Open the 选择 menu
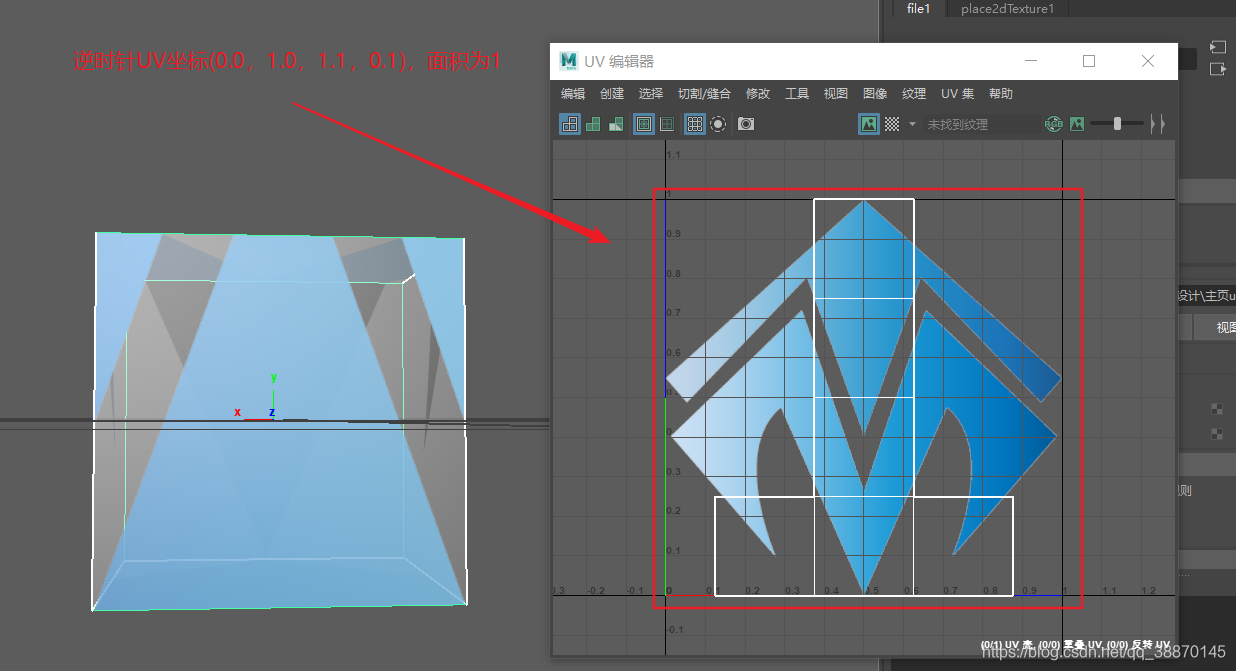This screenshot has height=671, width=1236. point(651,94)
